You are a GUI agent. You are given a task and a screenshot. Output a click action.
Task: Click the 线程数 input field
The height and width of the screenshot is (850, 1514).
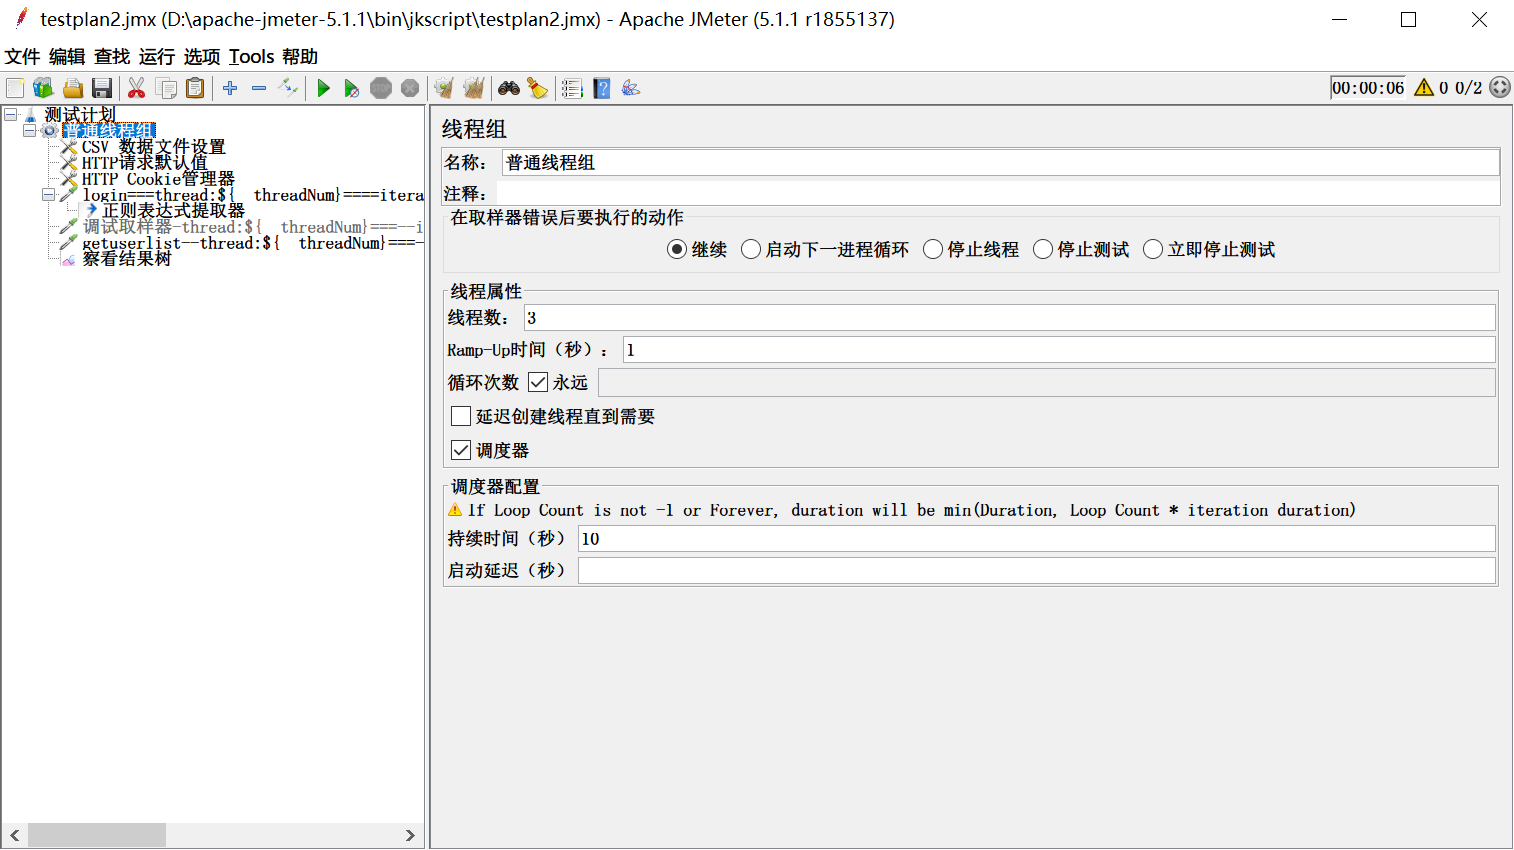(1009, 318)
